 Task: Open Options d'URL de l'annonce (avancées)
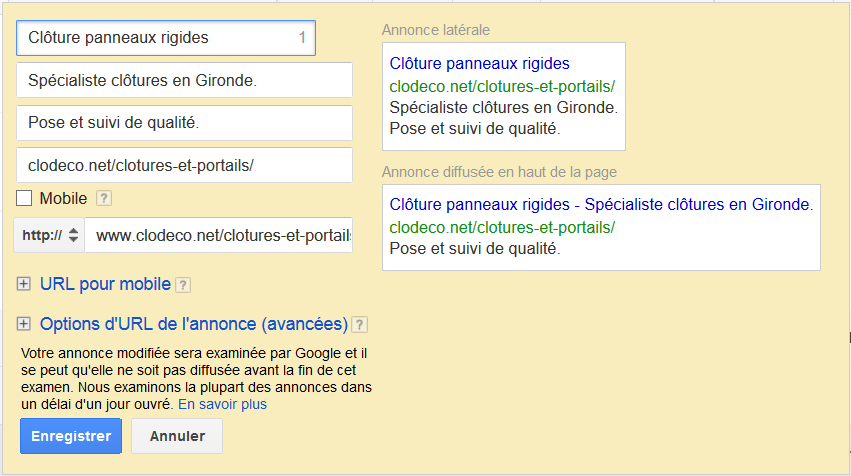[194, 324]
